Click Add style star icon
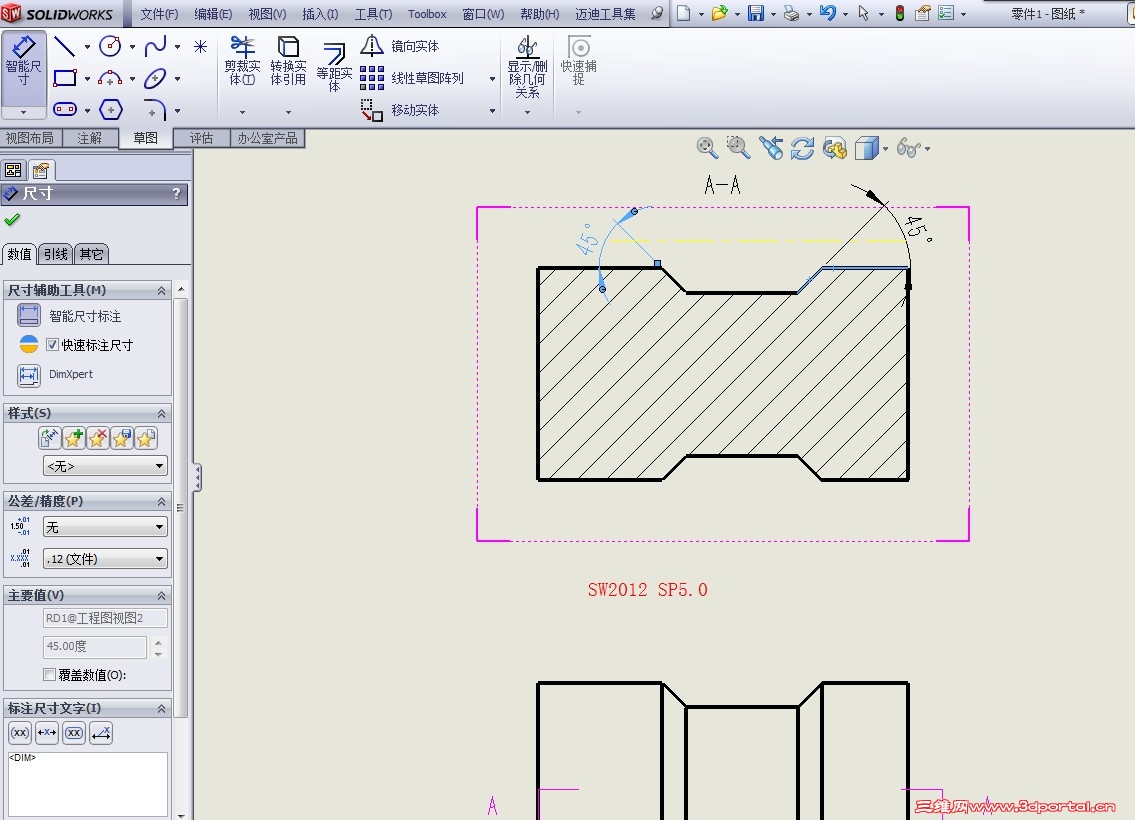The height and width of the screenshot is (820, 1135). pyautogui.click(x=74, y=438)
